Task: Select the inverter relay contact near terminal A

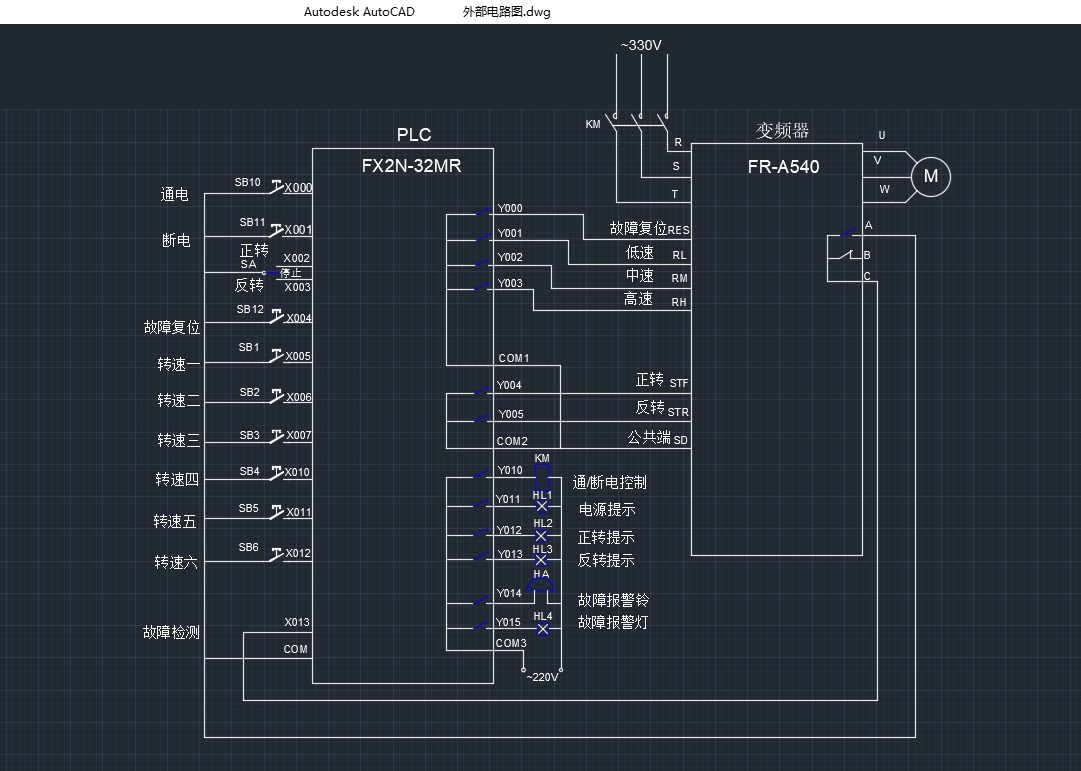Action: point(848,232)
